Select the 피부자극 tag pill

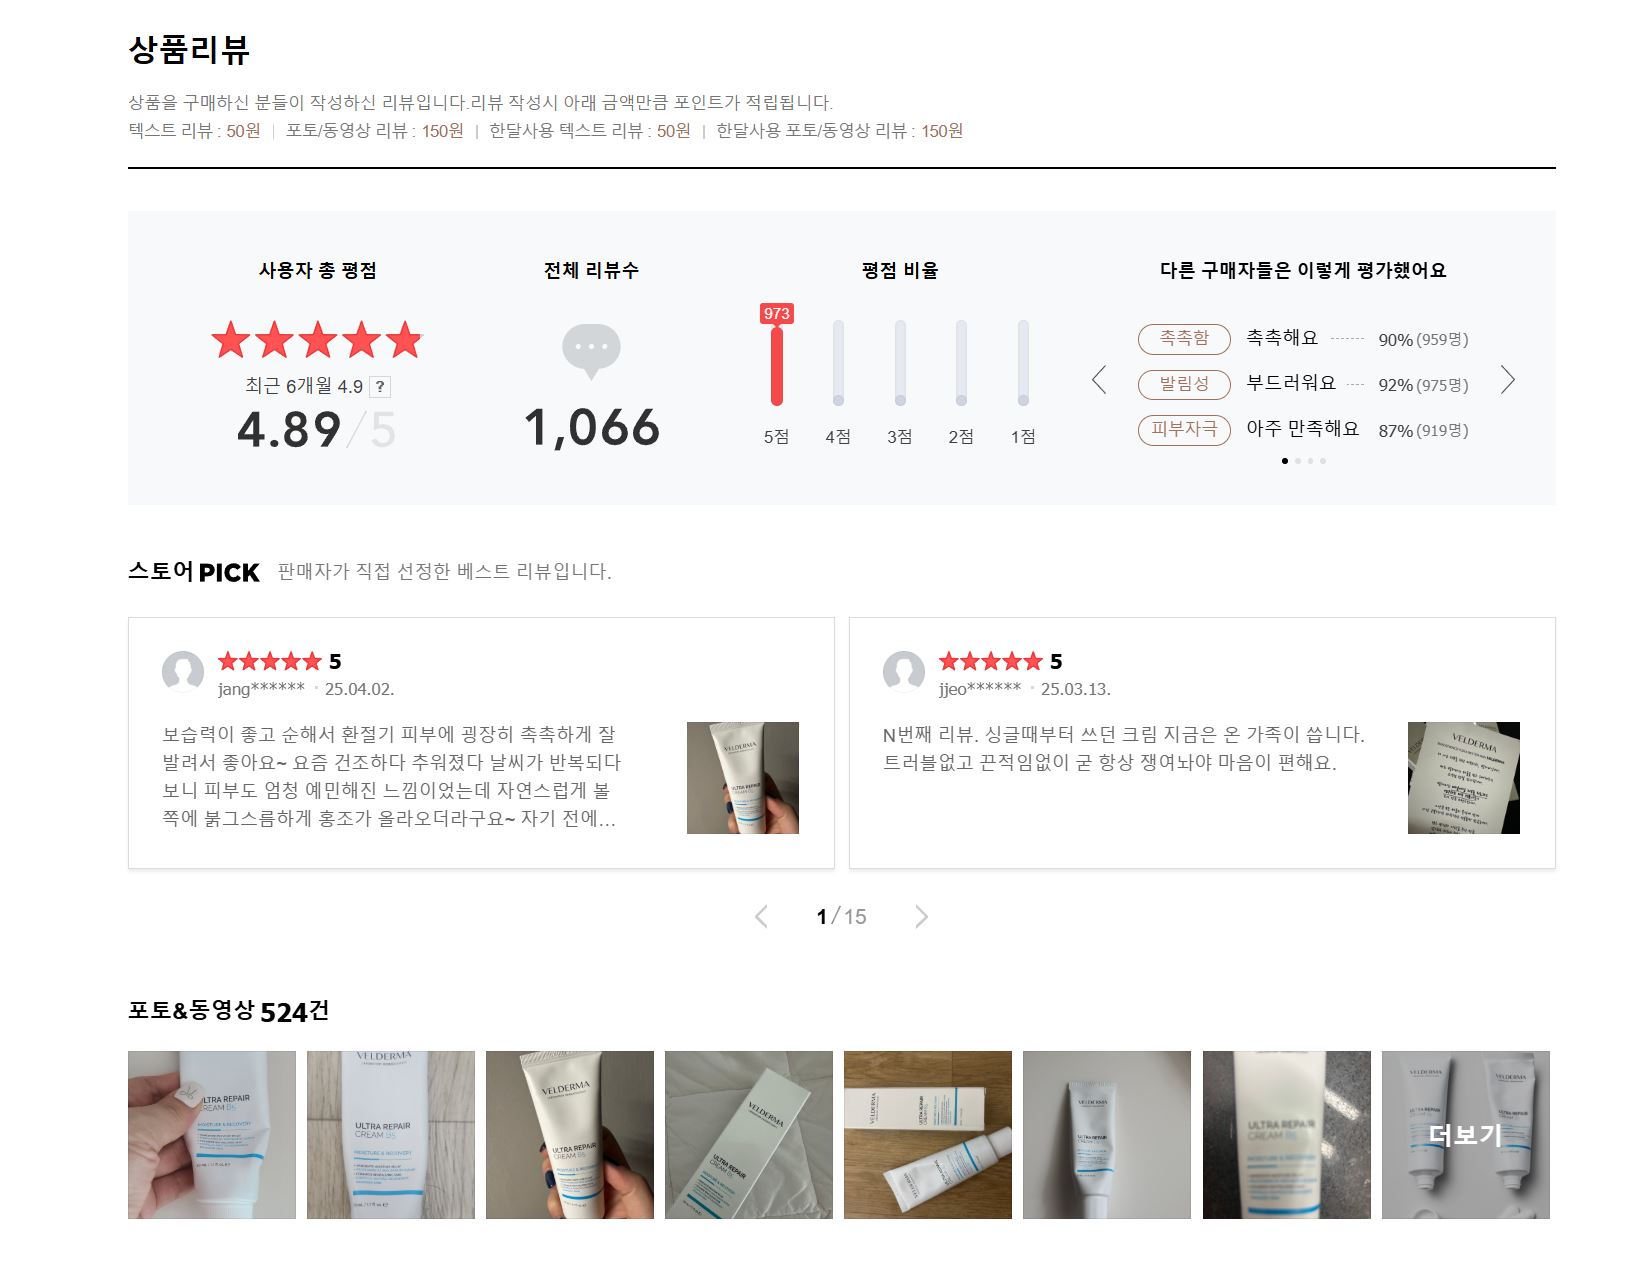[x=1184, y=430]
